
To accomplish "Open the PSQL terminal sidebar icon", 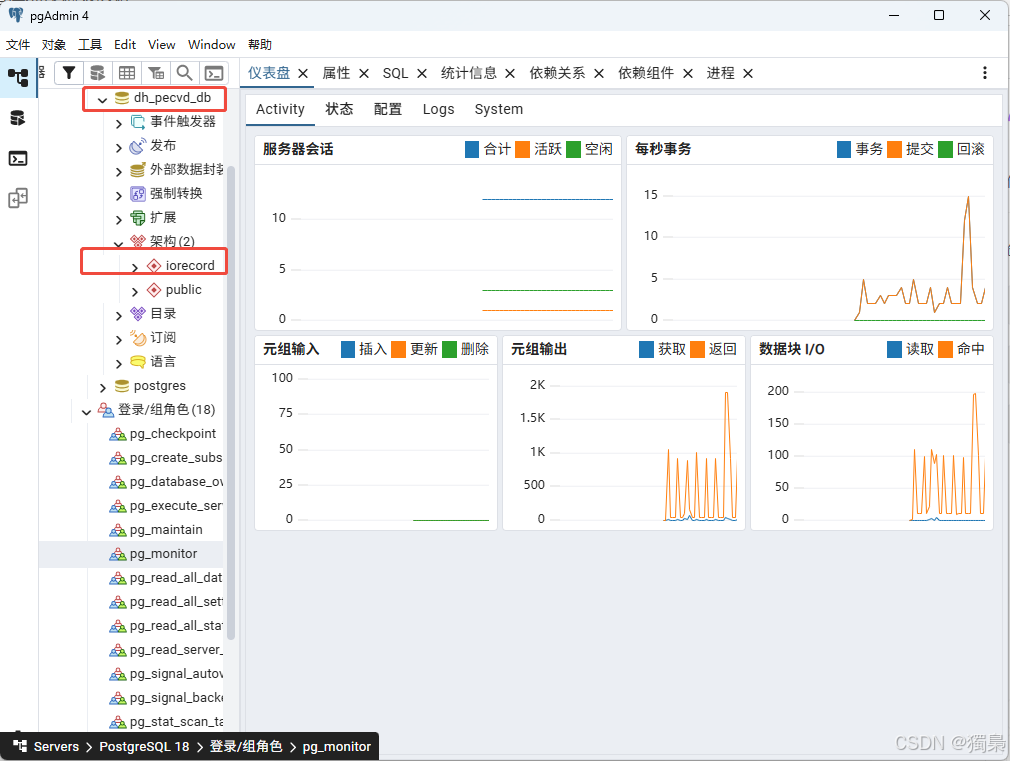I will [18, 158].
